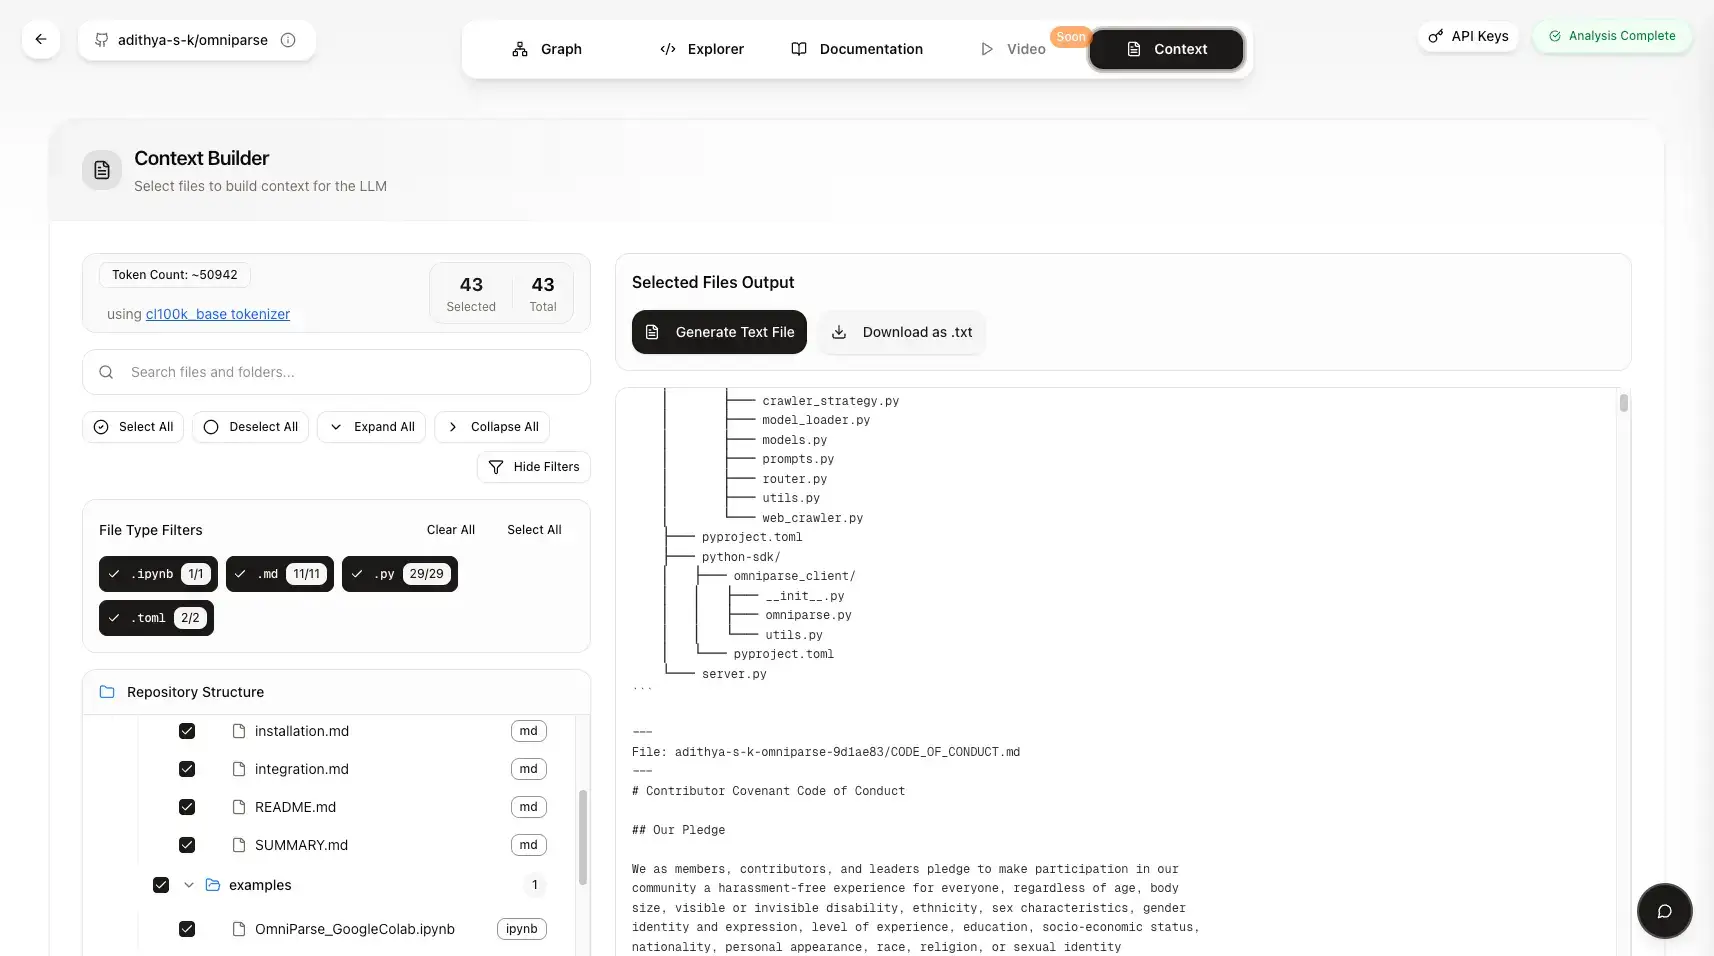The height and width of the screenshot is (956, 1714).
Task: Click the search files and folders field
Action: coord(336,371)
